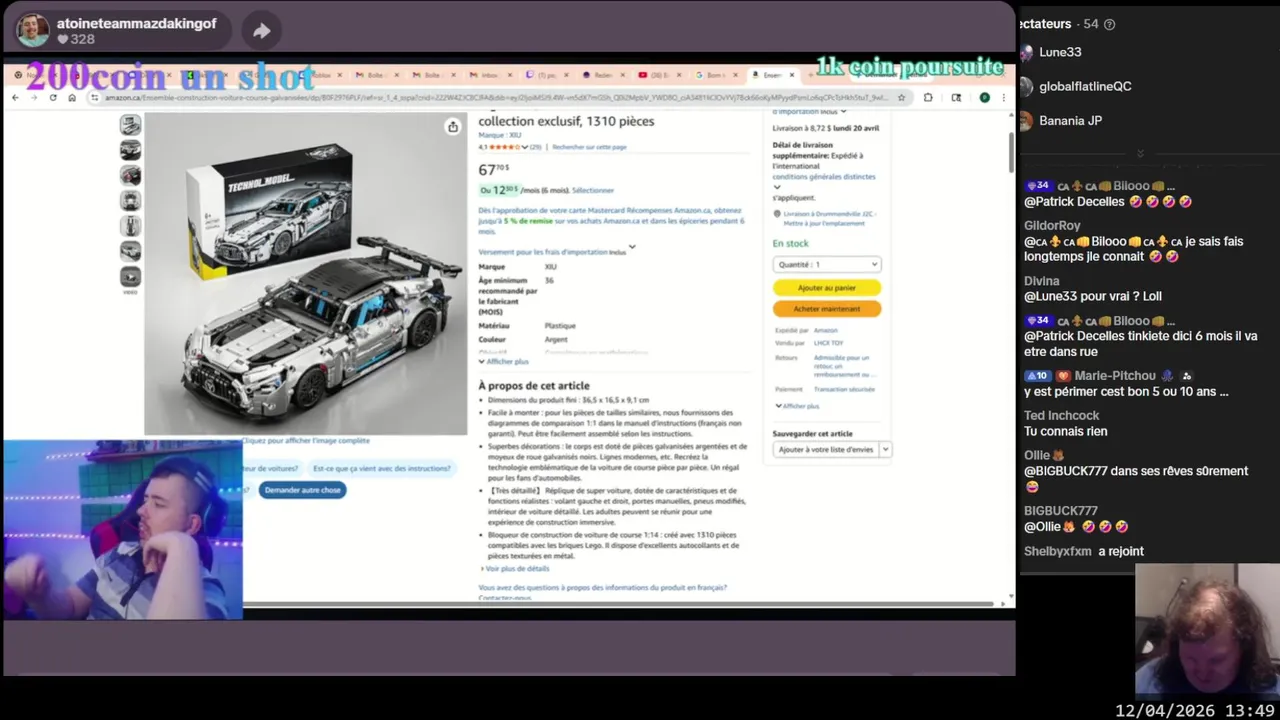Click Livraison à Drummondville location link

pos(829,217)
